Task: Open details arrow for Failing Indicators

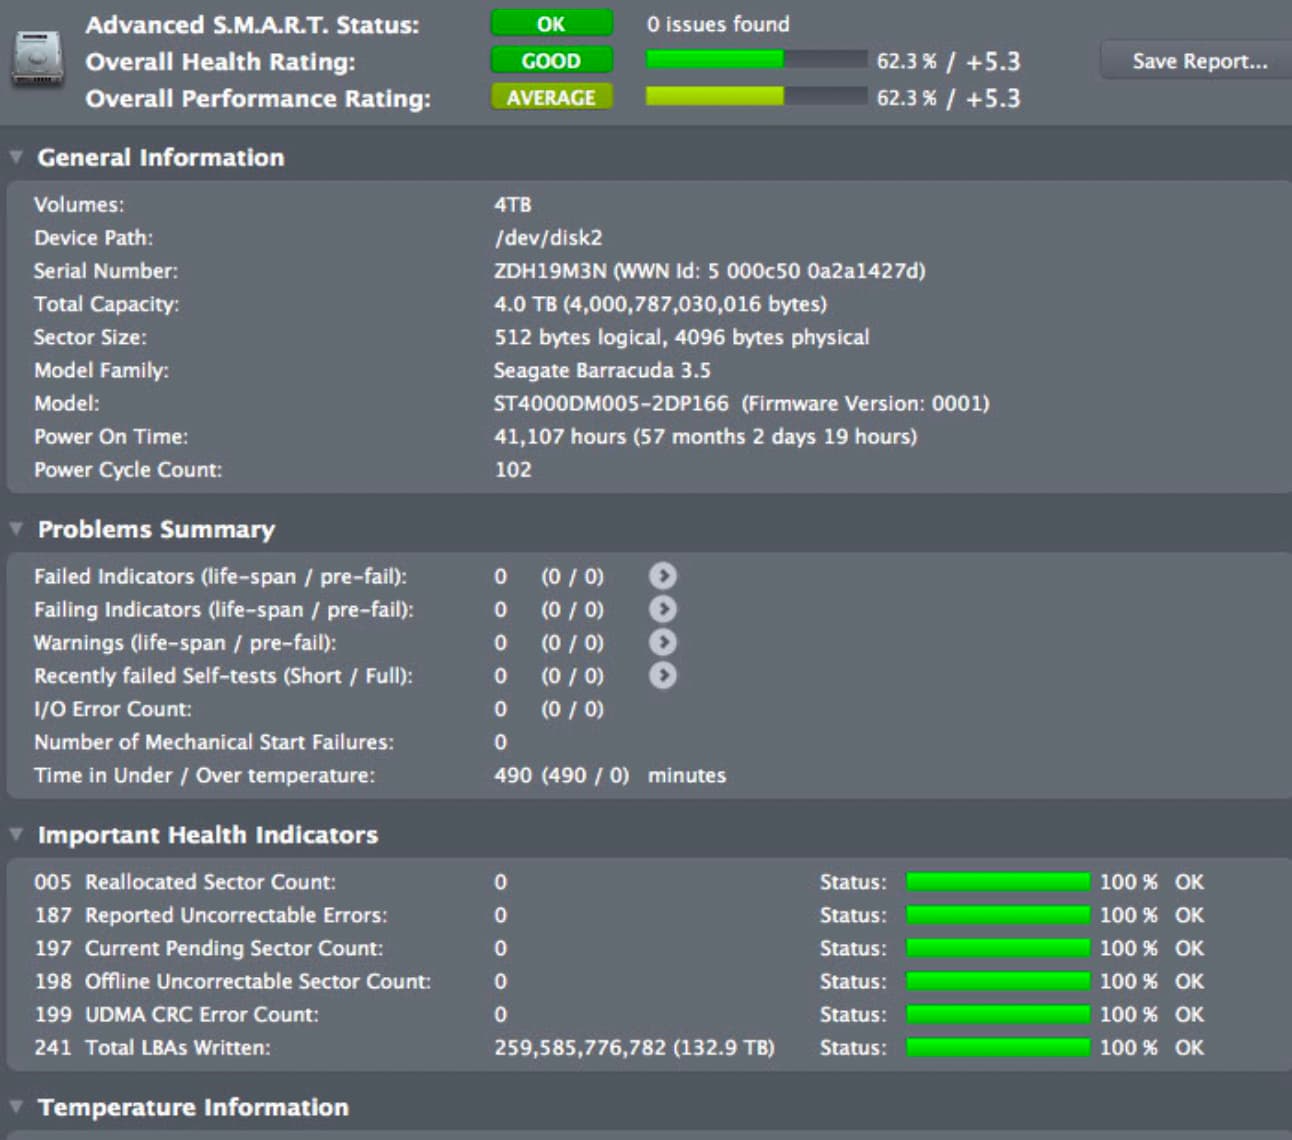Action: point(662,609)
